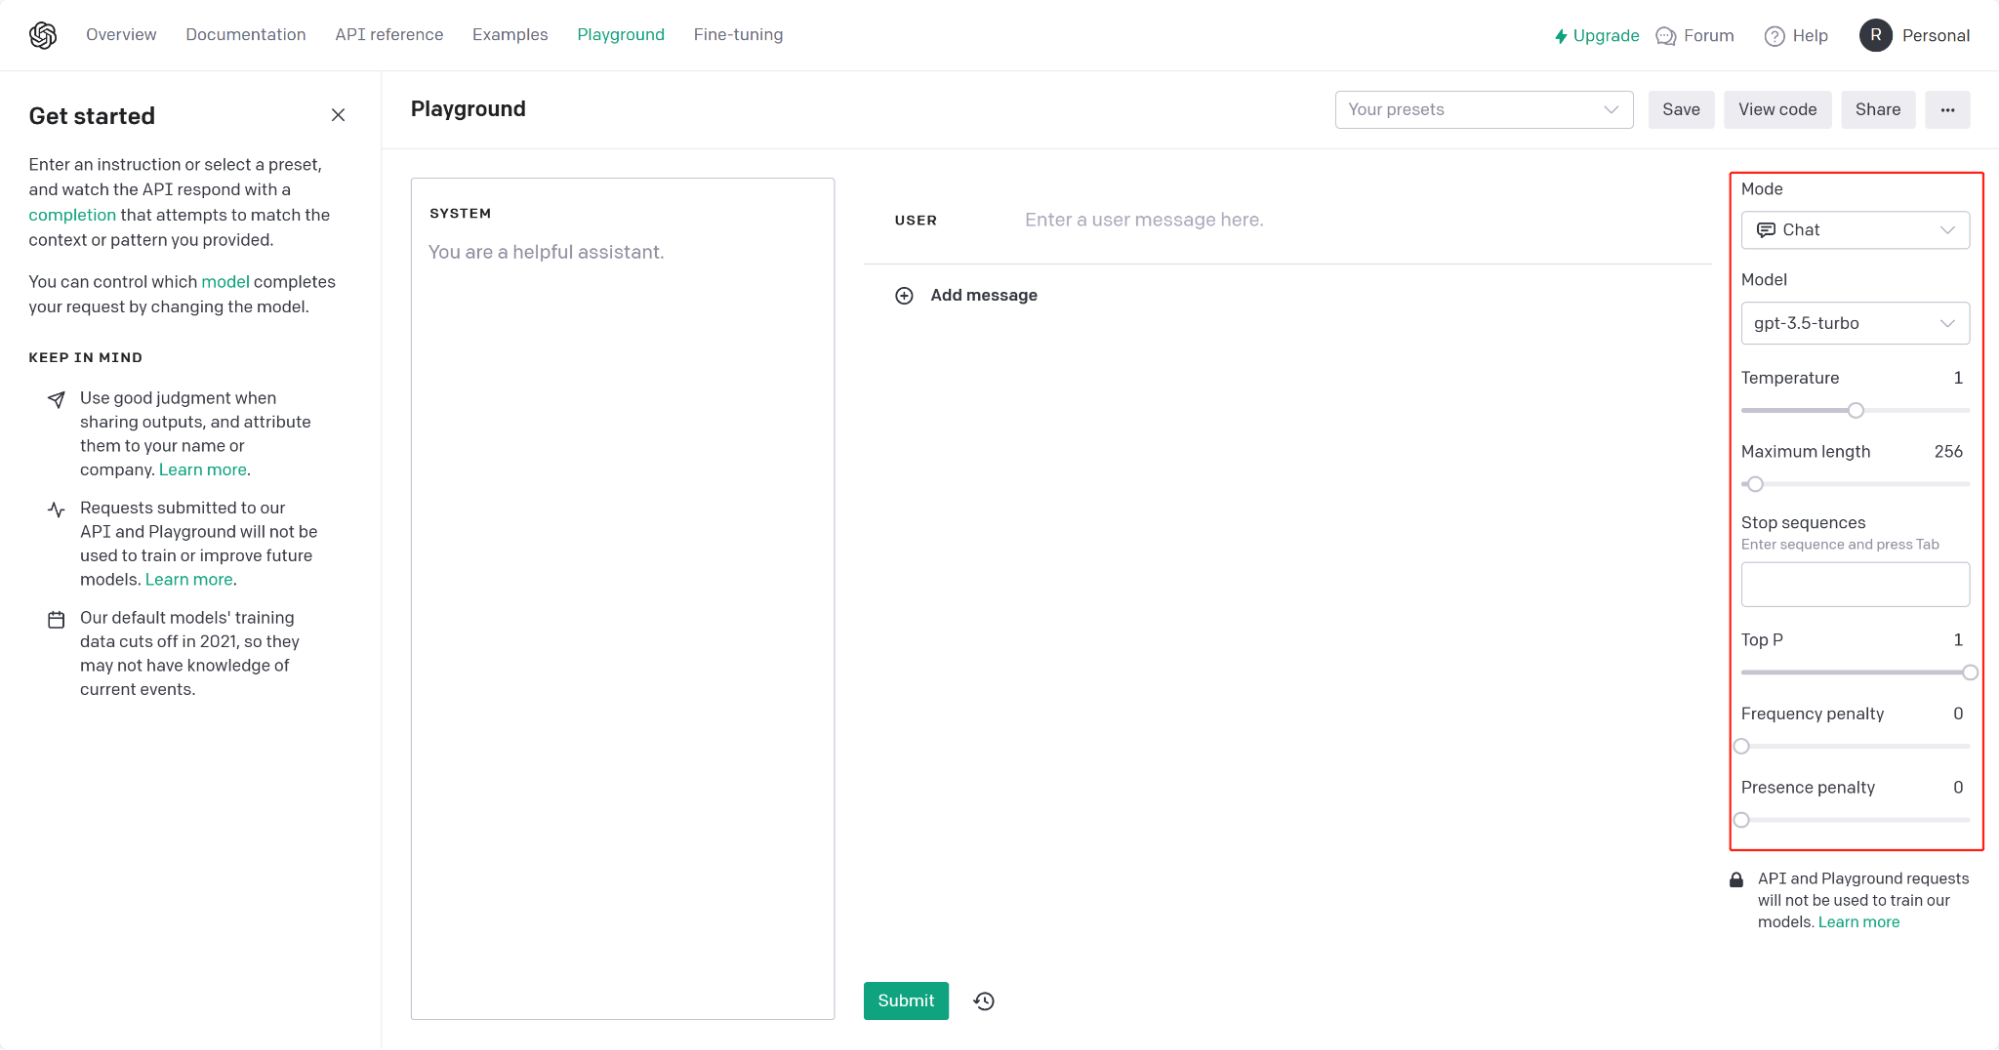Click the Maximum length slider handle
The height and width of the screenshot is (1050, 1999).
tap(1755, 484)
